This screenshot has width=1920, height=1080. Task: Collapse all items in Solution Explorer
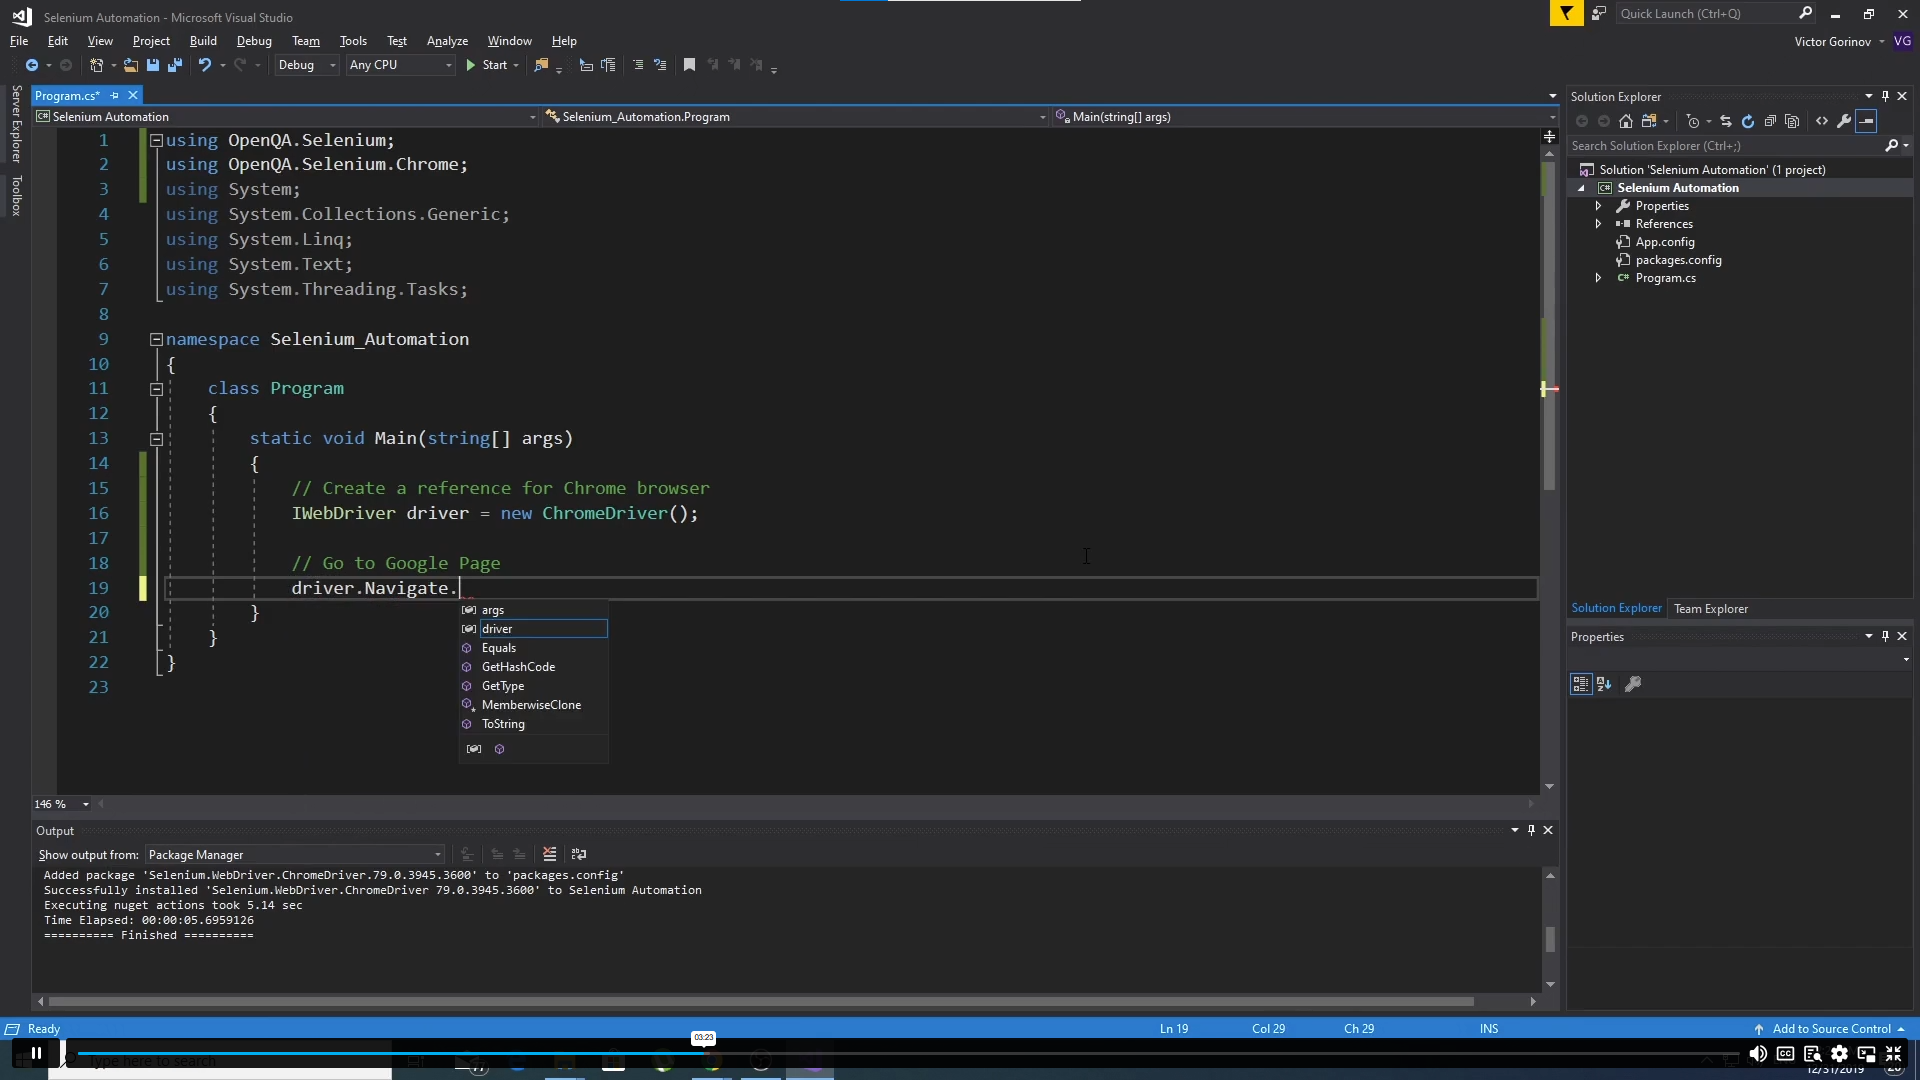click(x=1770, y=121)
